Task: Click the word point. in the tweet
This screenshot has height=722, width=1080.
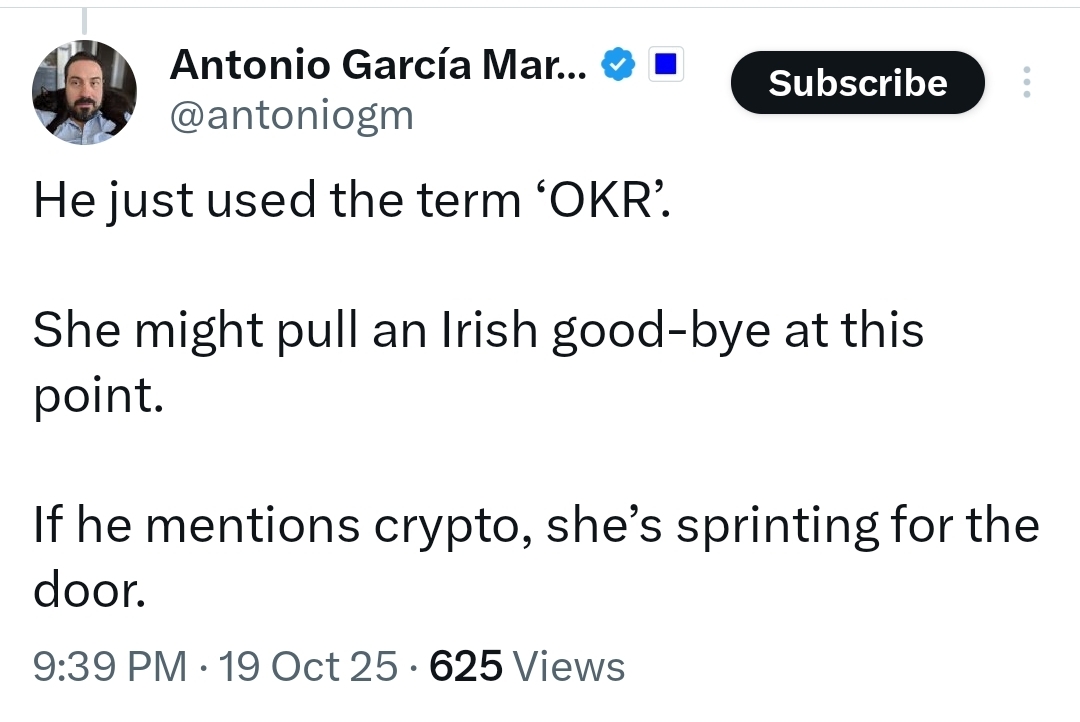Action: [x=97, y=396]
